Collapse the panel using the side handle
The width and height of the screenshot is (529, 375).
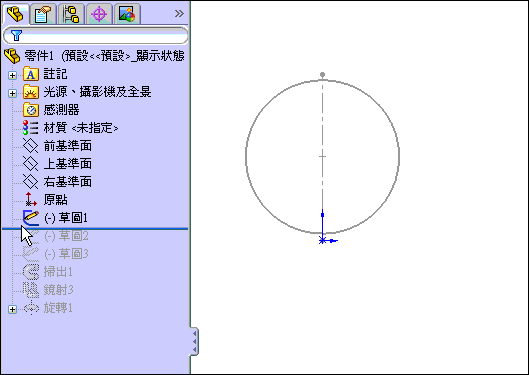194,342
